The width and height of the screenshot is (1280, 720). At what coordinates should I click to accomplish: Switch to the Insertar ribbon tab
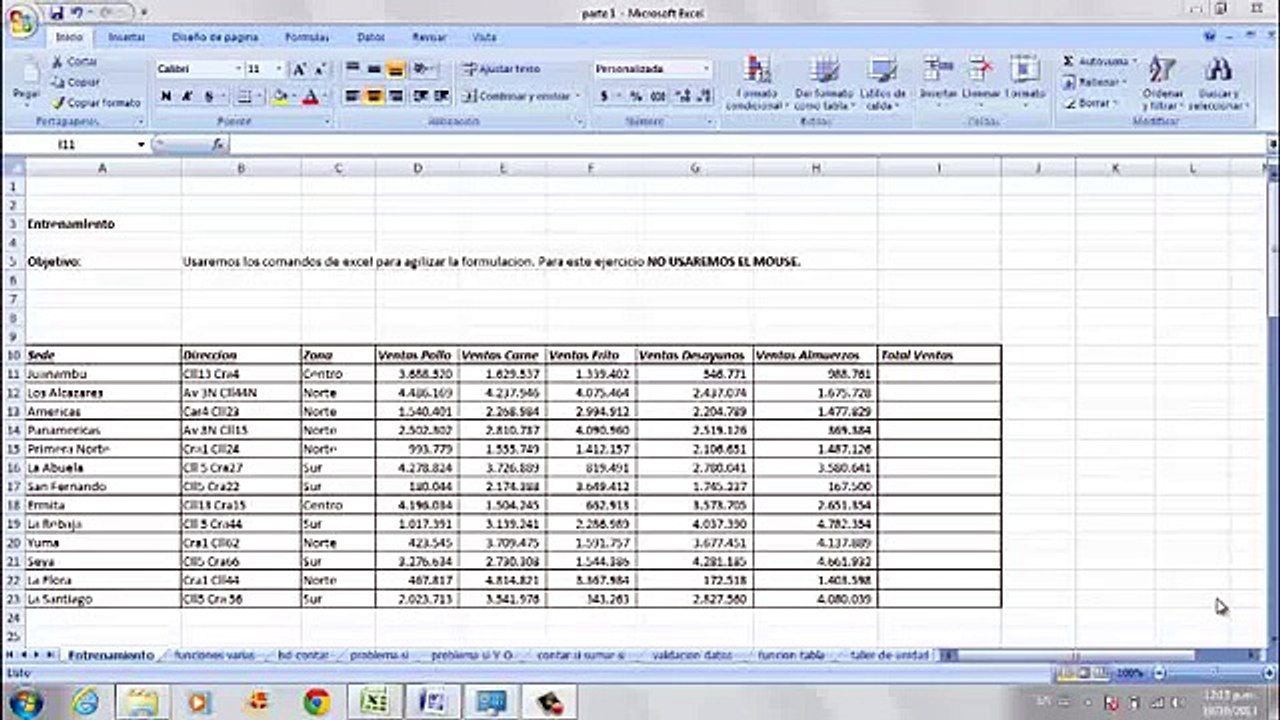tap(127, 37)
